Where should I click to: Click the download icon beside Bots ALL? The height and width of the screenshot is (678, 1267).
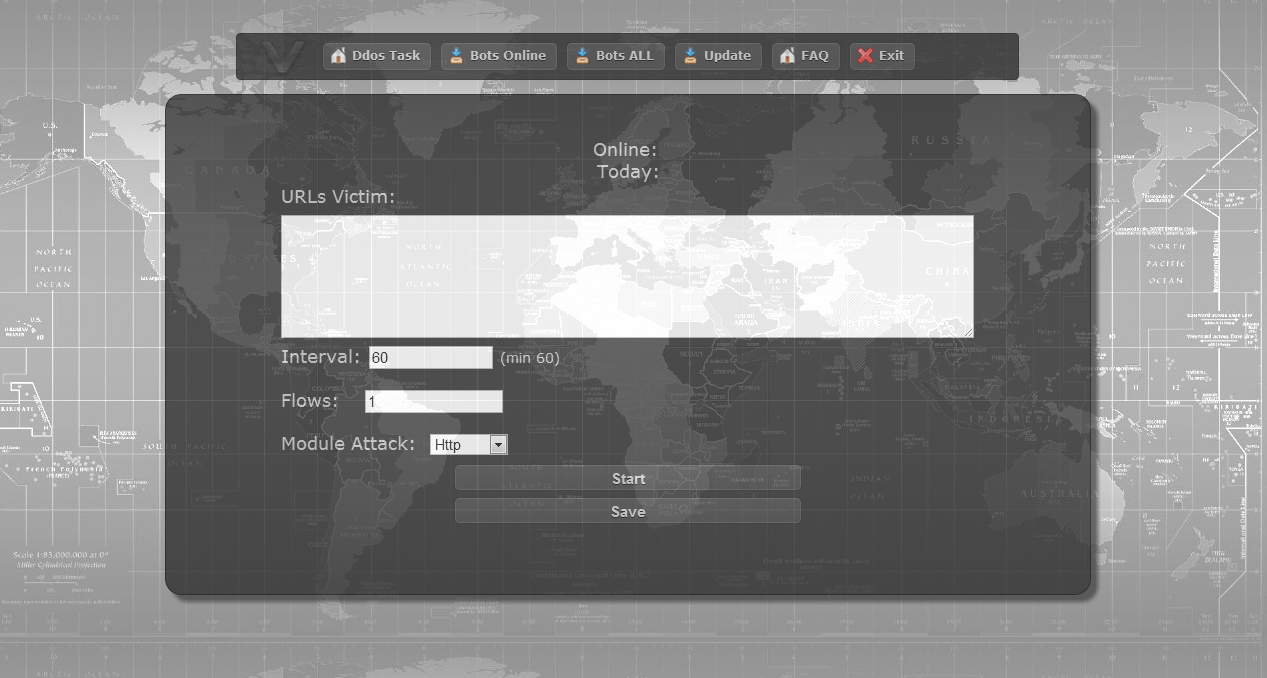pos(580,56)
